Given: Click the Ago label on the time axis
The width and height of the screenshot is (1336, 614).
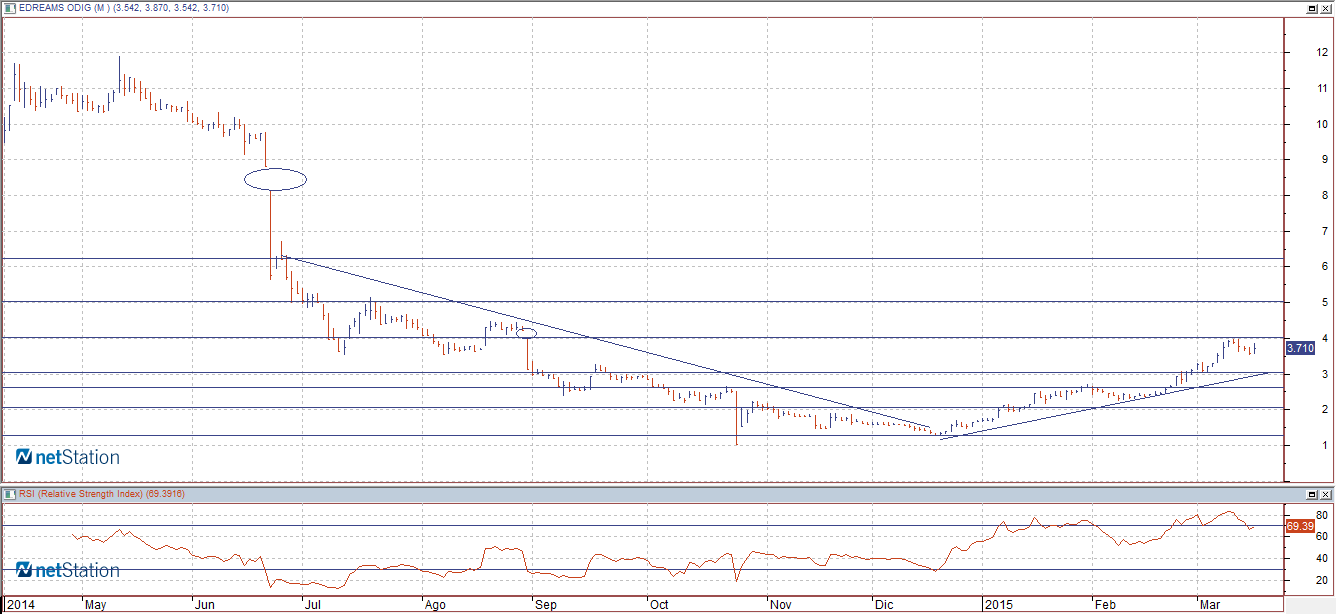Looking at the screenshot, I should click(x=434, y=605).
